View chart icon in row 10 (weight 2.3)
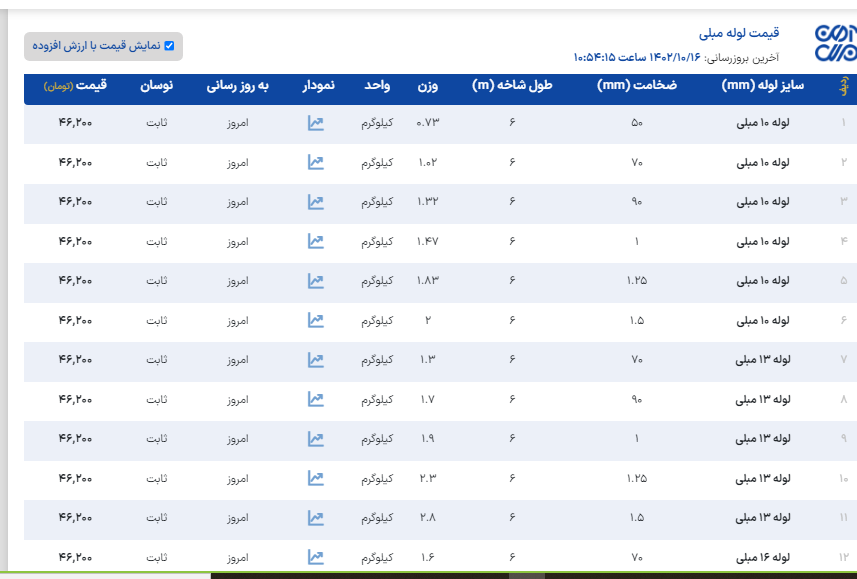Viewport: 857px width, 579px height. coord(315,478)
